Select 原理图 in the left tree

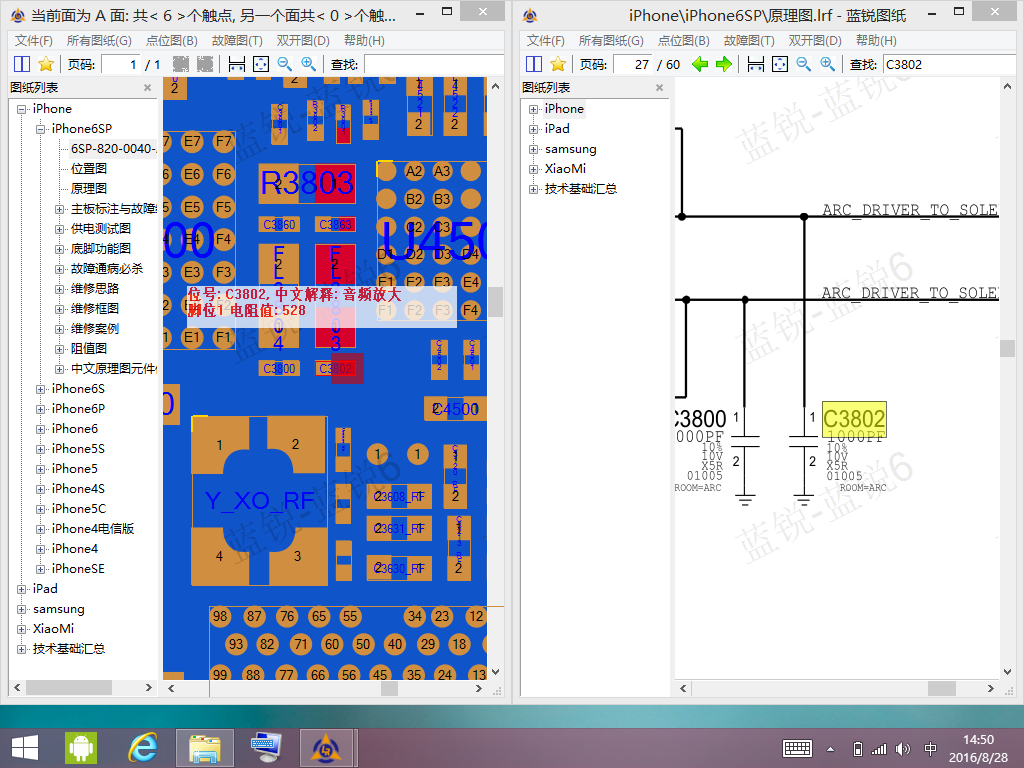[x=89, y=189]
